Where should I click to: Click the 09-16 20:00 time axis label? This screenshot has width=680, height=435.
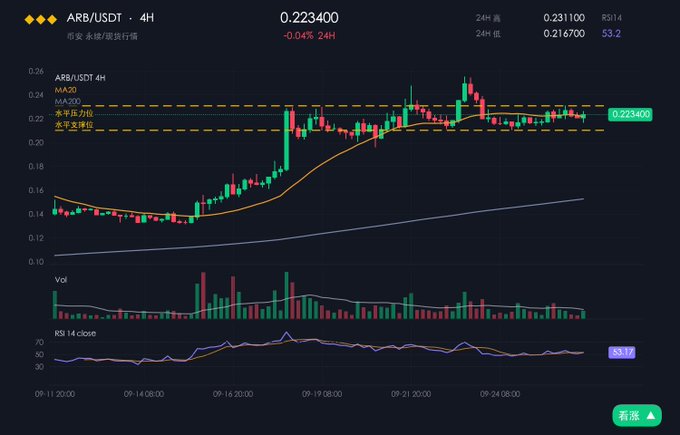(x=233, y=394)
